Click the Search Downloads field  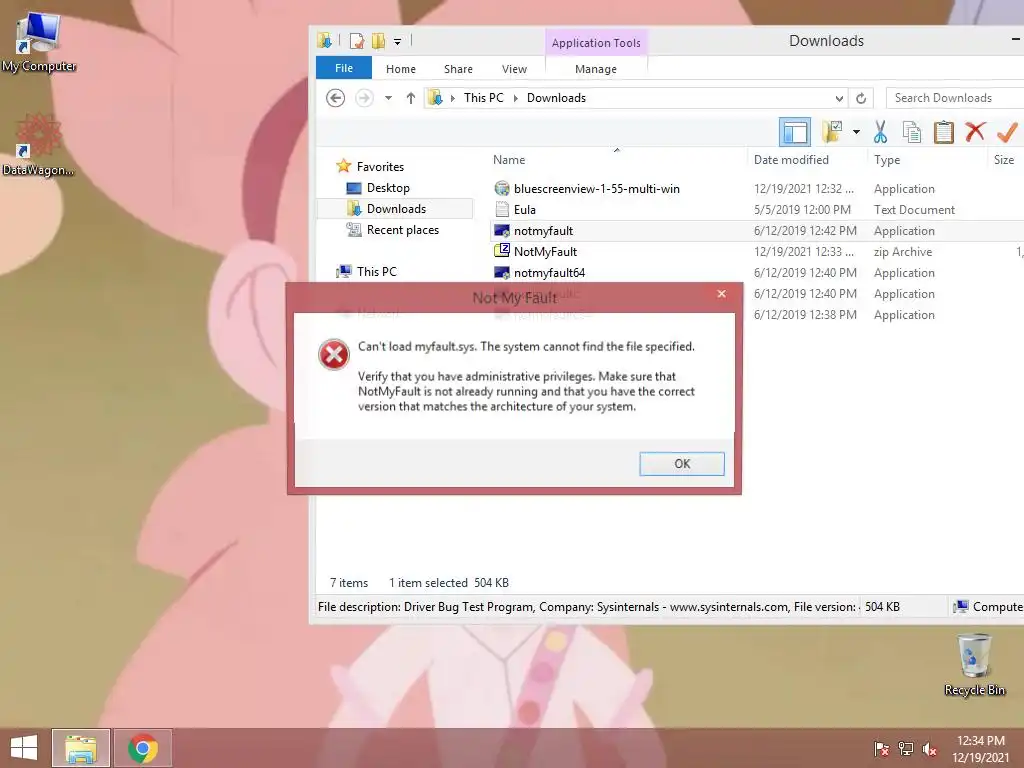(955, 98)
